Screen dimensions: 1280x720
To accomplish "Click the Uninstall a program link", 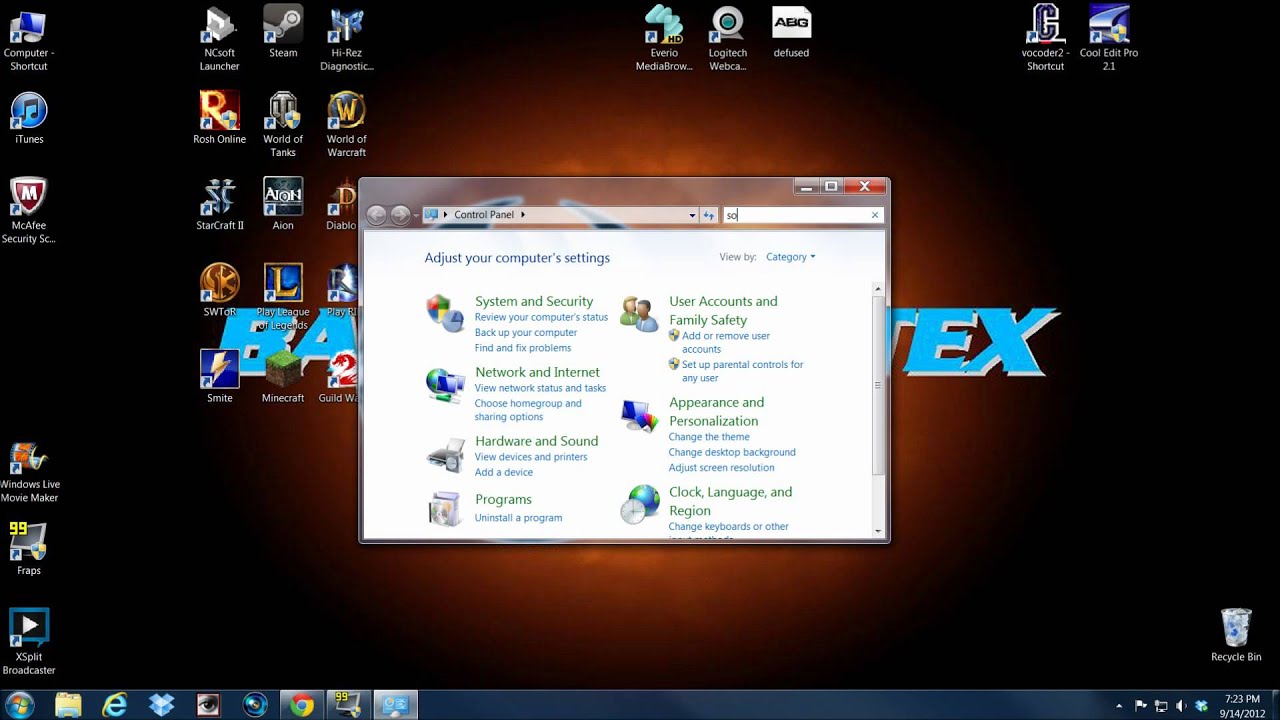I will [518, 518].
